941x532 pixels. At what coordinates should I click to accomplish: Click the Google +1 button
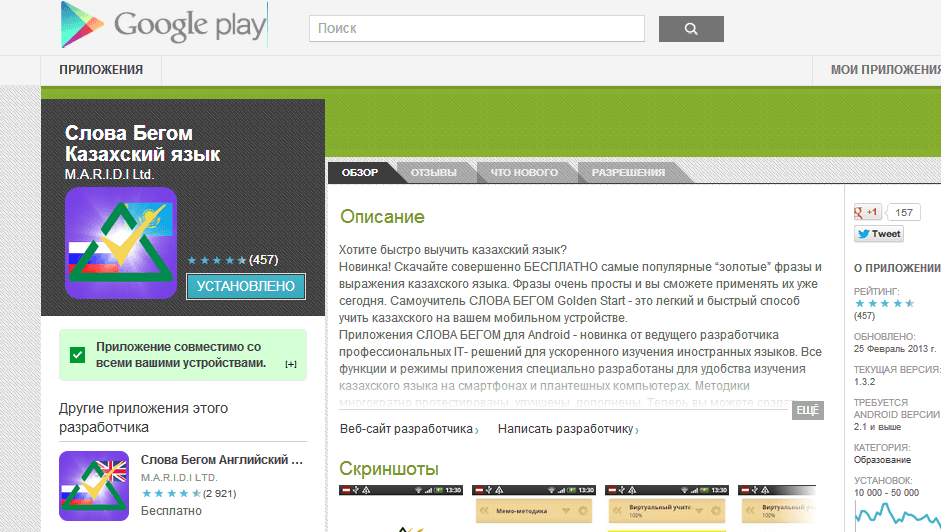pos(867,212)
